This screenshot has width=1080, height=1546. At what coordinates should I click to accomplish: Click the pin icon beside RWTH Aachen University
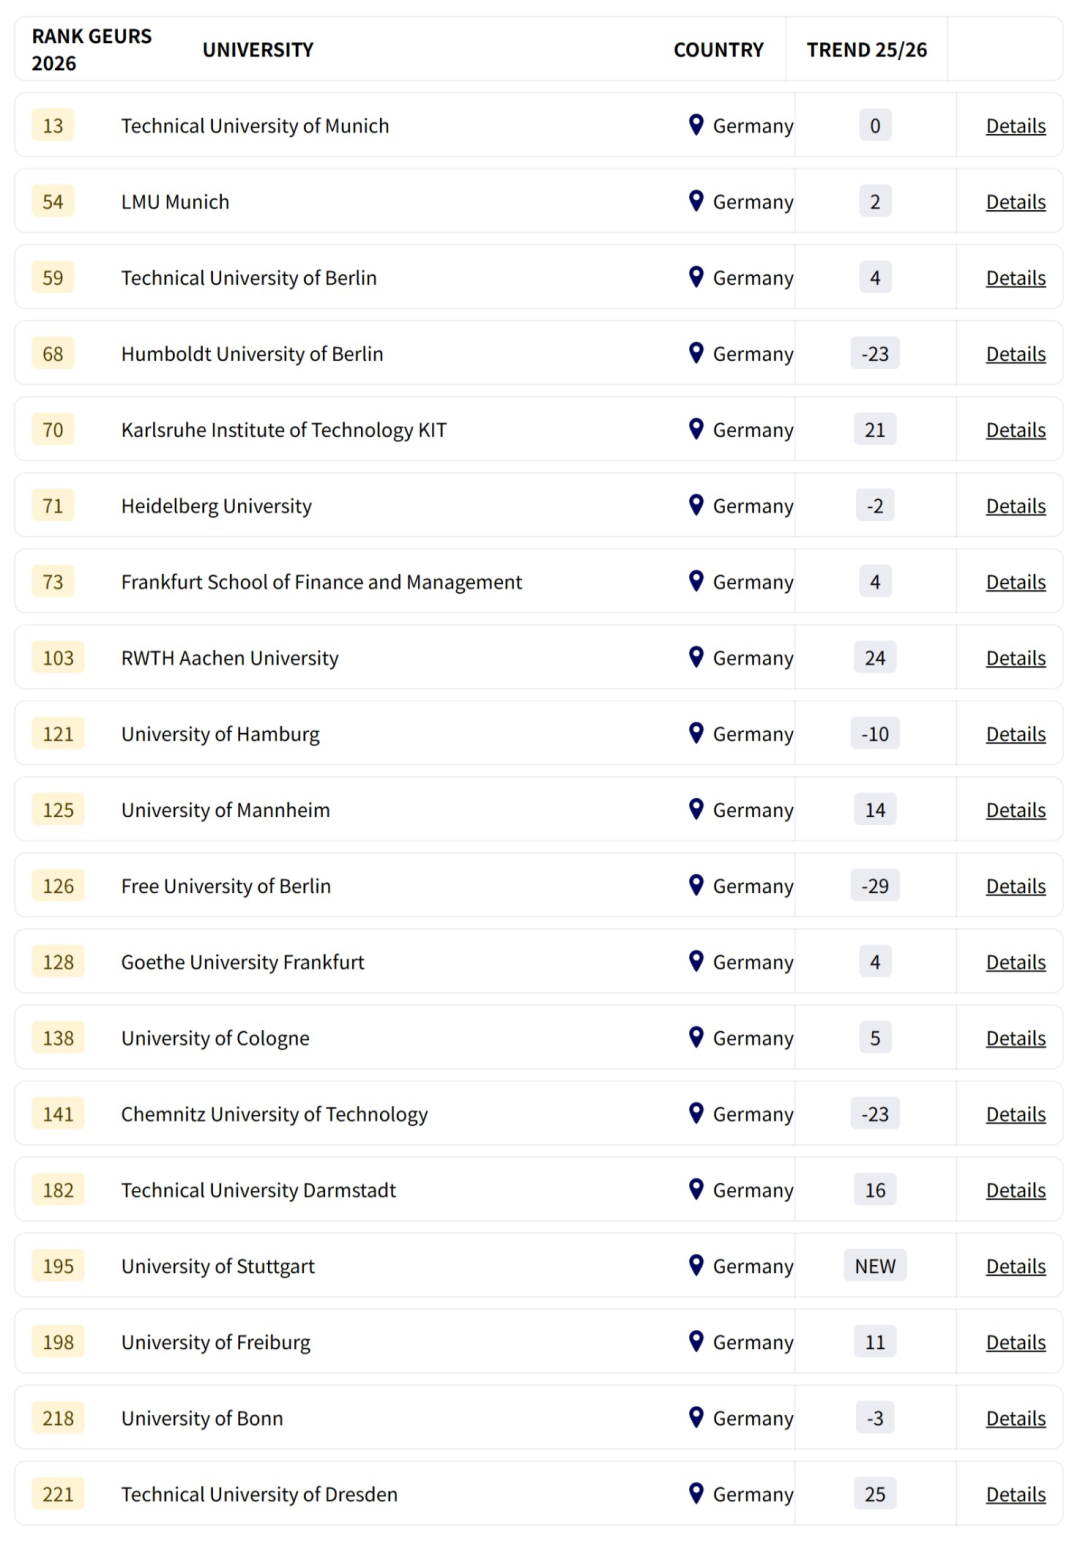click(695, 657)
